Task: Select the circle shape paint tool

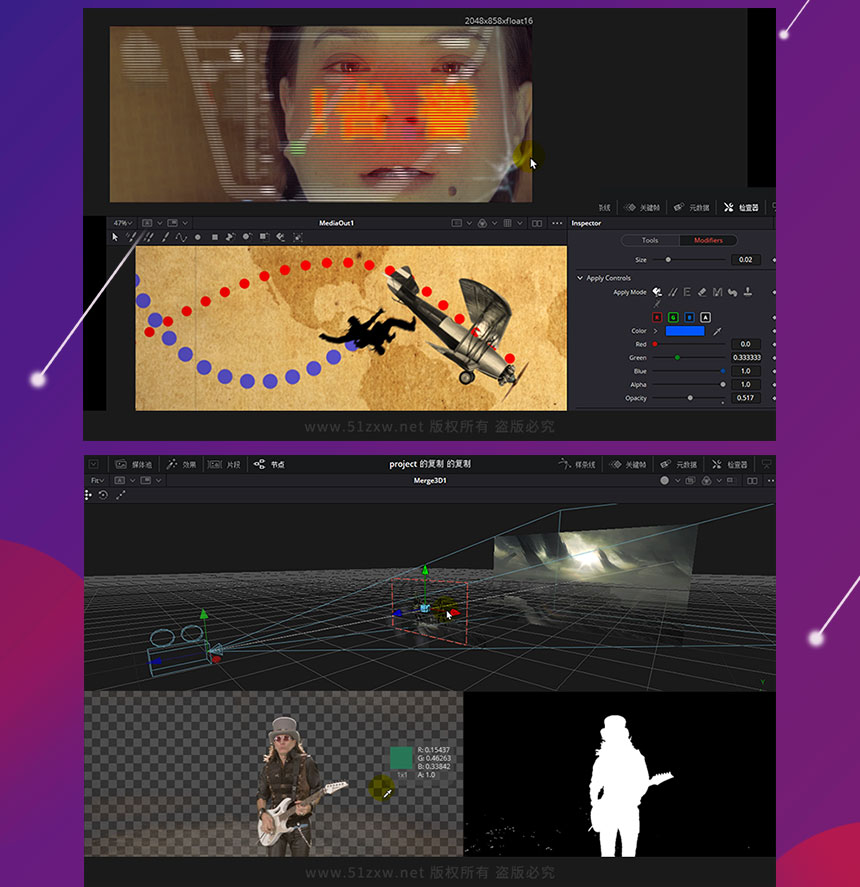Action: tap(197, 238)
